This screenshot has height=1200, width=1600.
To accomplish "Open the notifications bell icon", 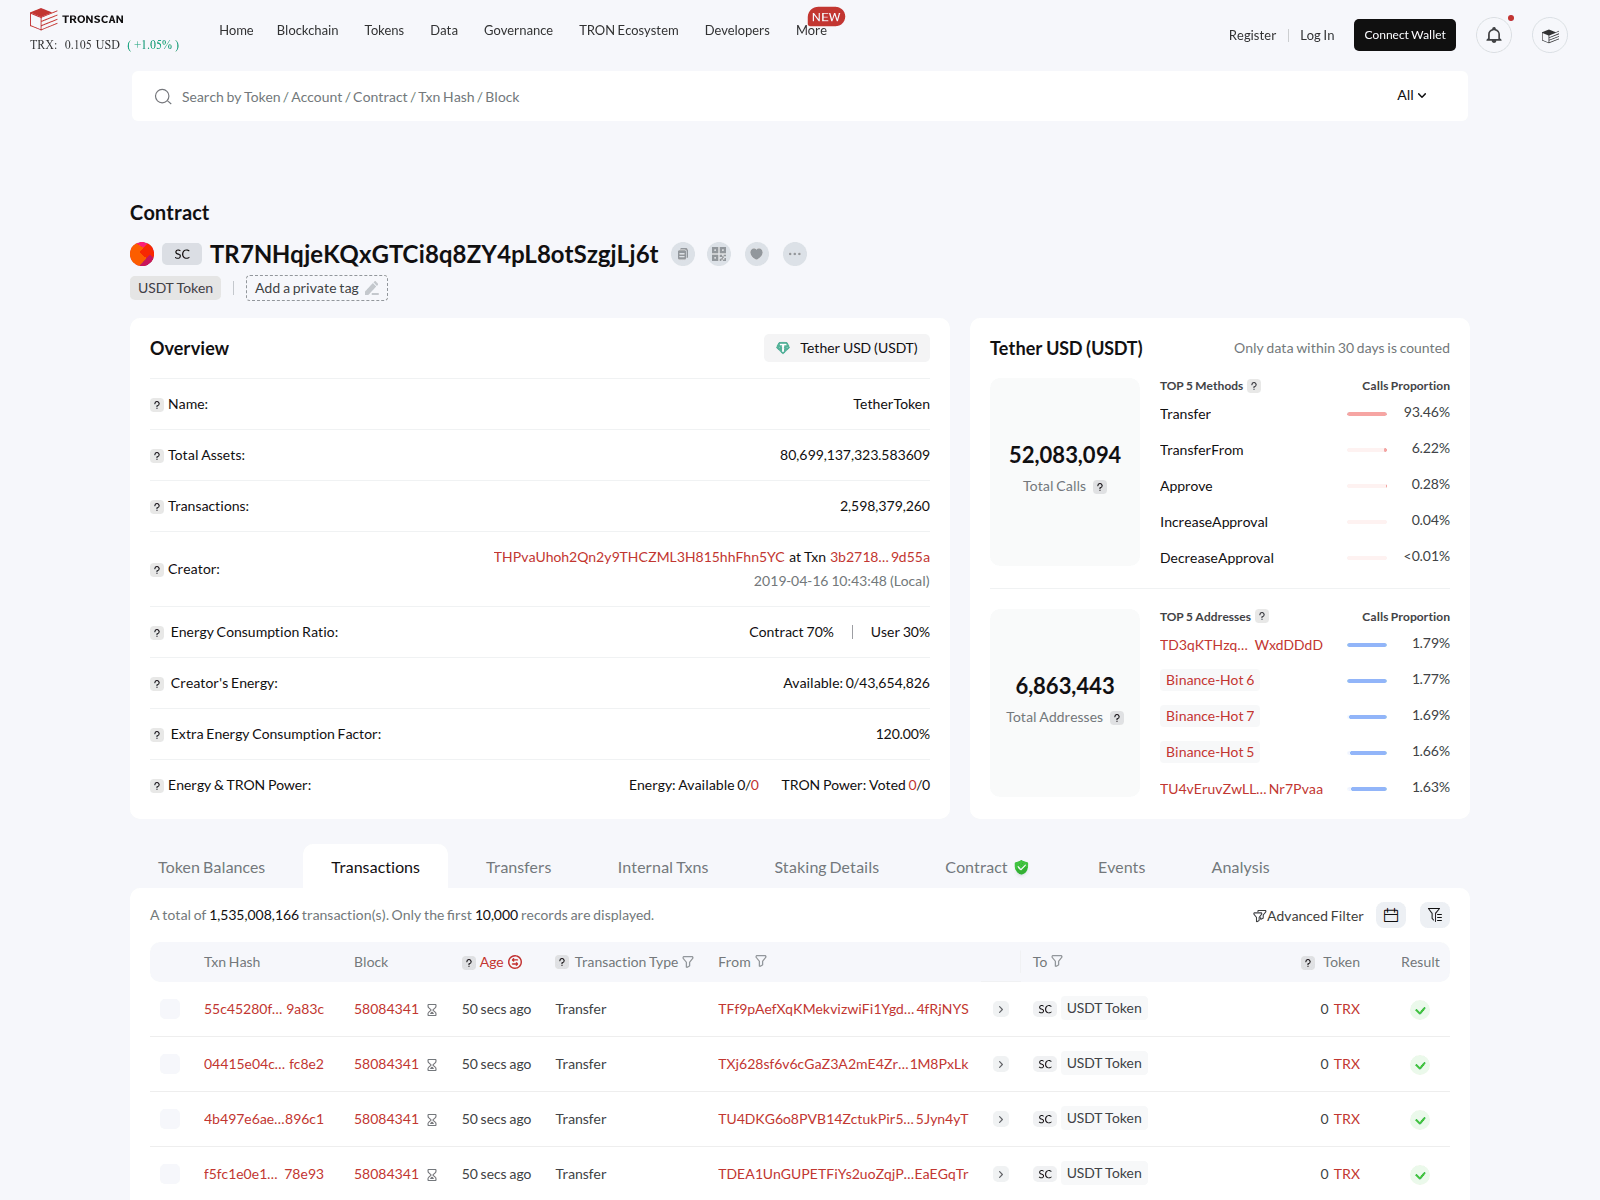I will pyautogui.click(x=1494, y=35).
